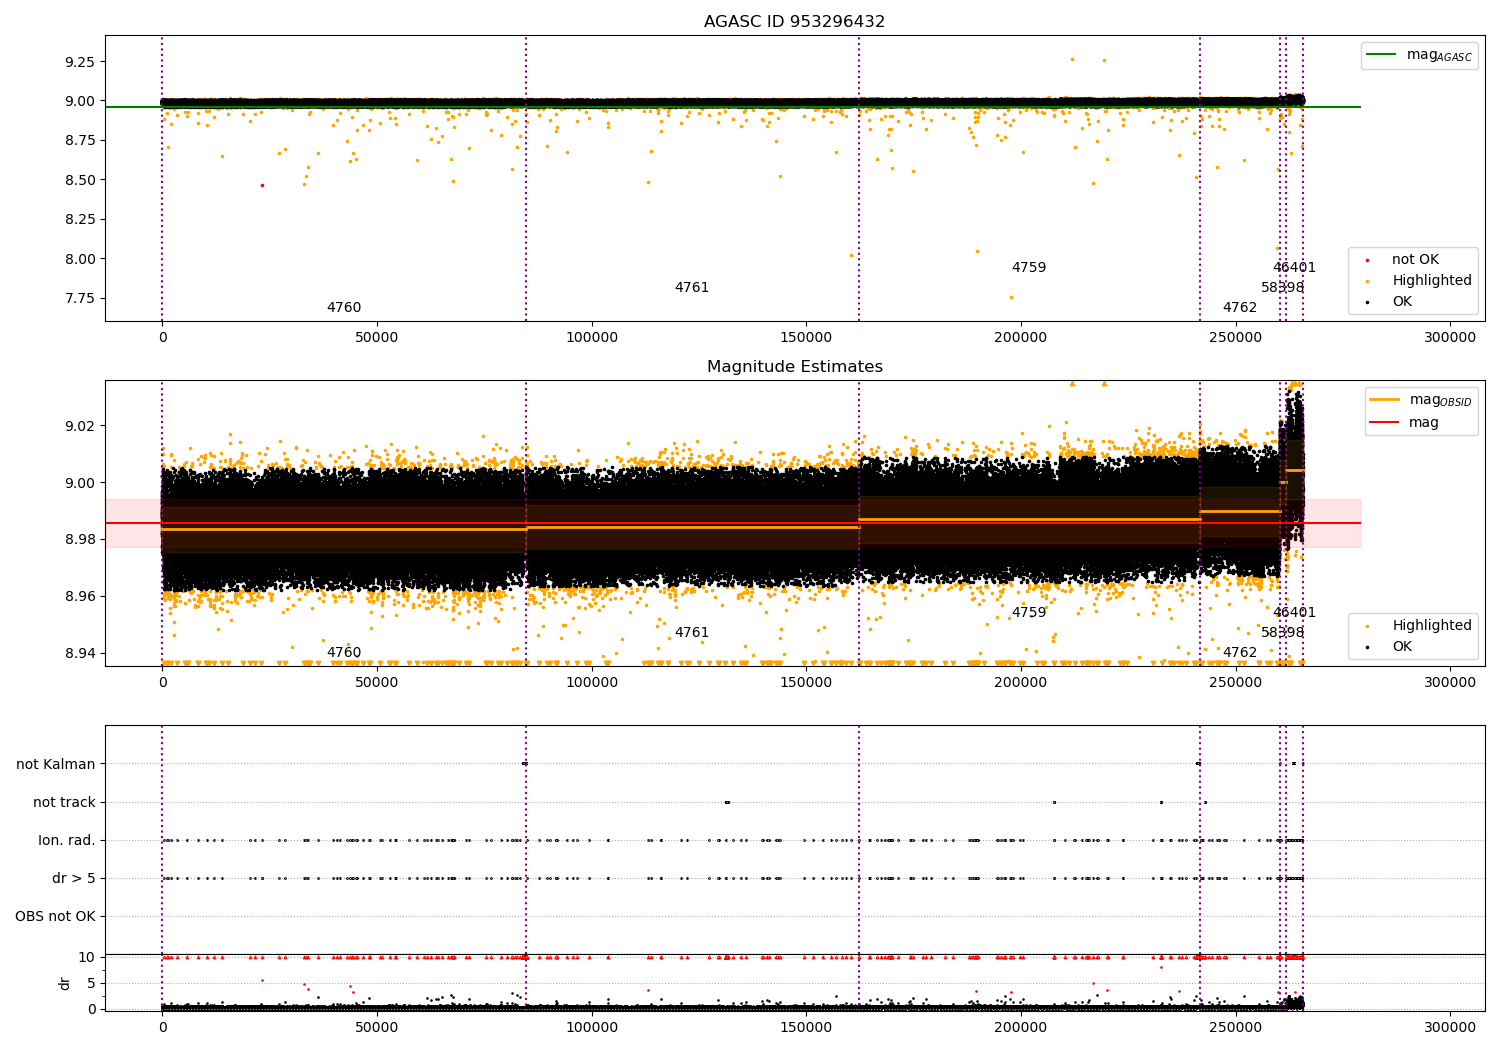Click x-axis tick 100000 under the dr plot
The height and width of the screenshot is (1050, 1500).
592,1028
